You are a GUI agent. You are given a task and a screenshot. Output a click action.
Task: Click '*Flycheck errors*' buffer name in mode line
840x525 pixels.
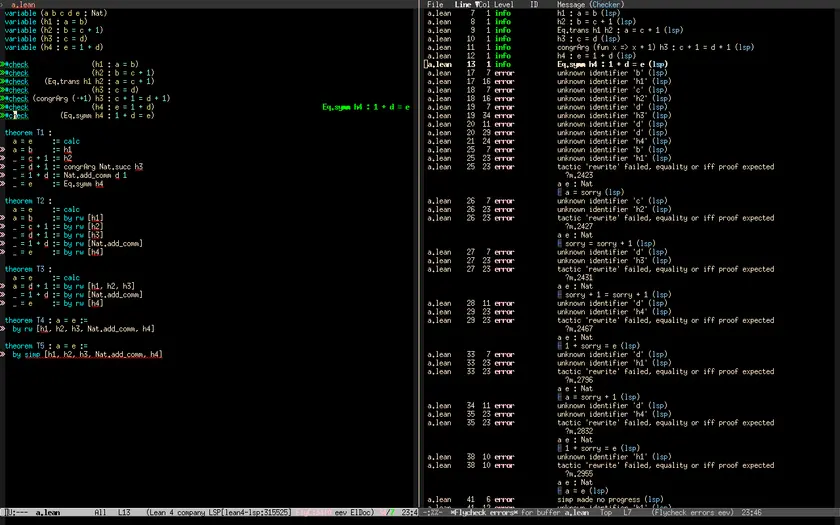click(x=483, y=513)
